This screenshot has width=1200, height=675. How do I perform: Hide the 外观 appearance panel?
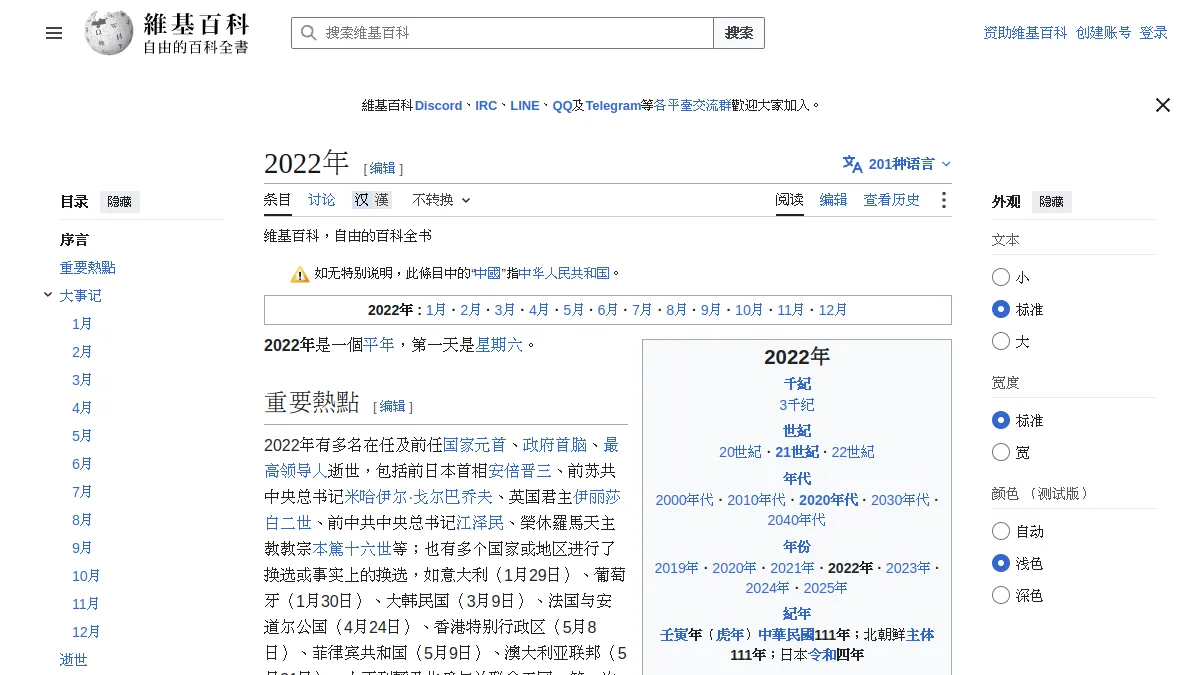tap(1051, 202)
